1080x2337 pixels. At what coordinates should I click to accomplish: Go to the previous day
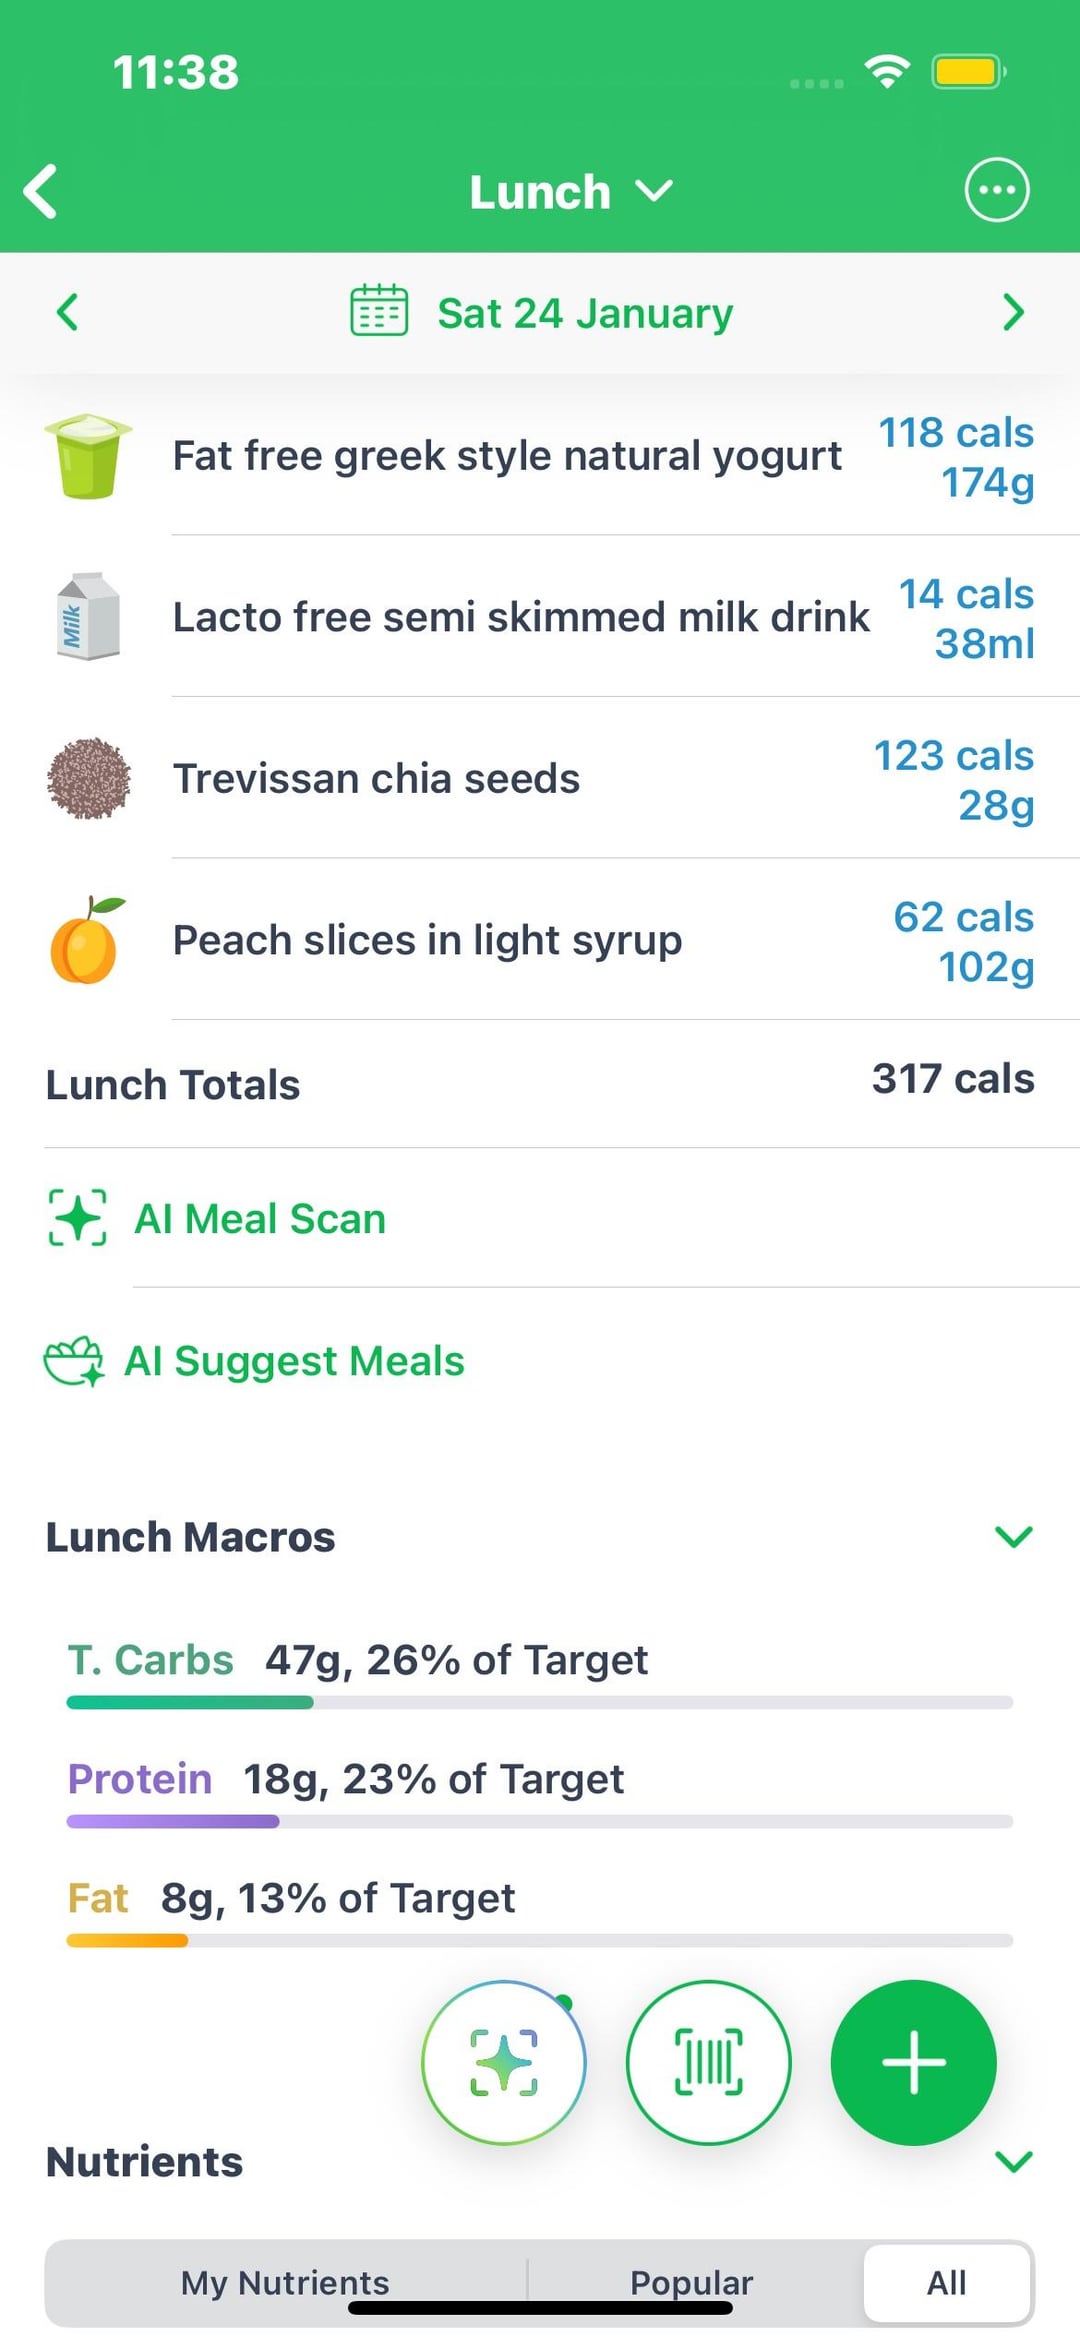coord(67,312)
